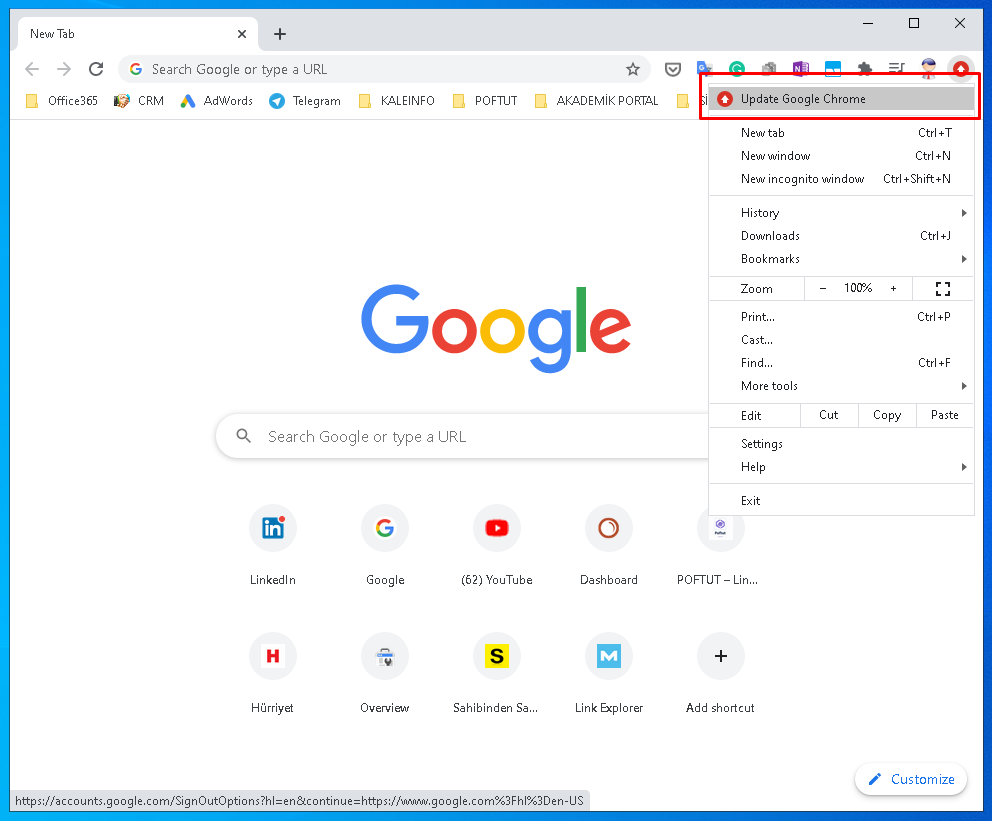Open a new tab with plus button
Screen dimensions: 992x821
pos(280,34)
